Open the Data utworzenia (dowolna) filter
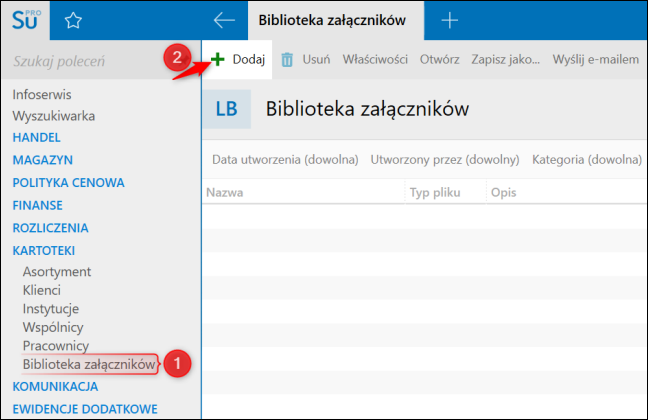Image resolution: width=648 pixels, height=420 pixels. (x=285, y=160)
